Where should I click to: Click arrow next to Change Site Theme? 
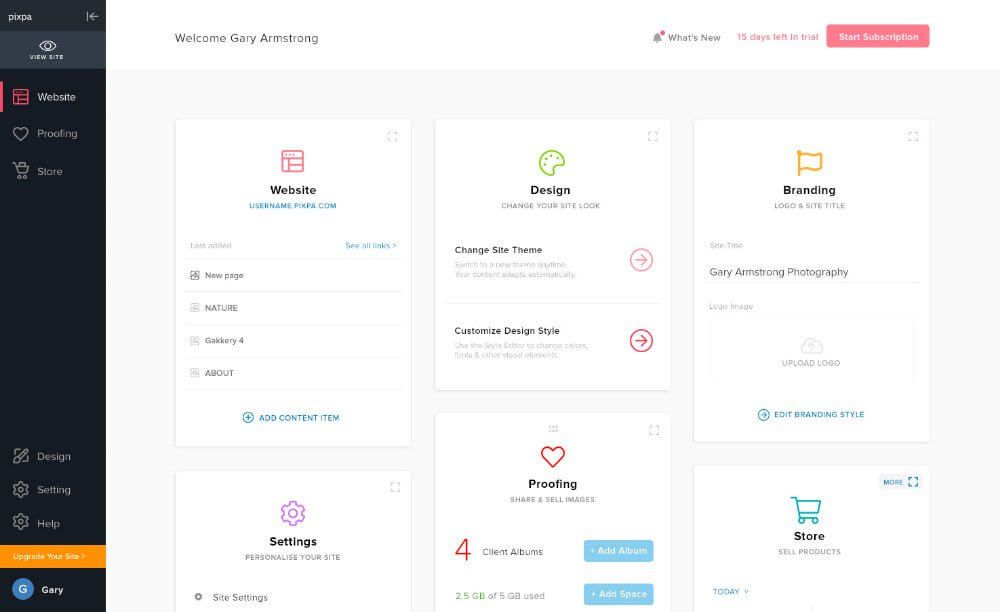tap(641, 260)
